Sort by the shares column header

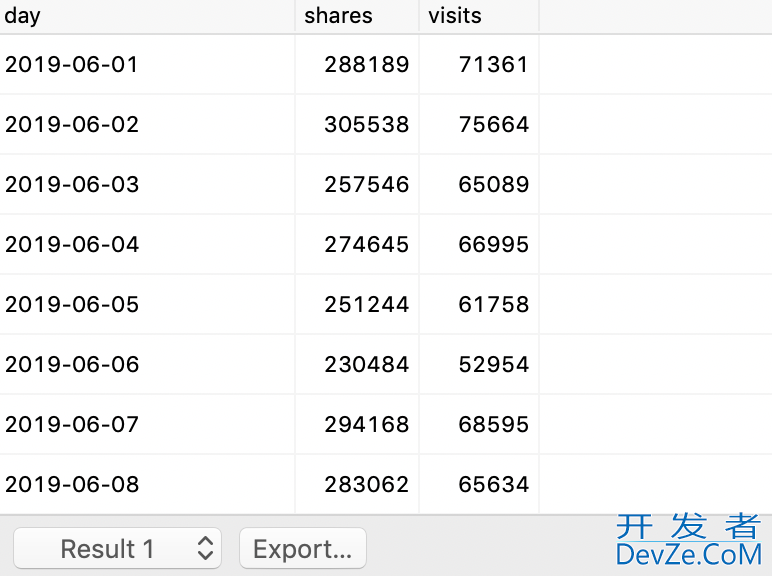tap(357, 16)
